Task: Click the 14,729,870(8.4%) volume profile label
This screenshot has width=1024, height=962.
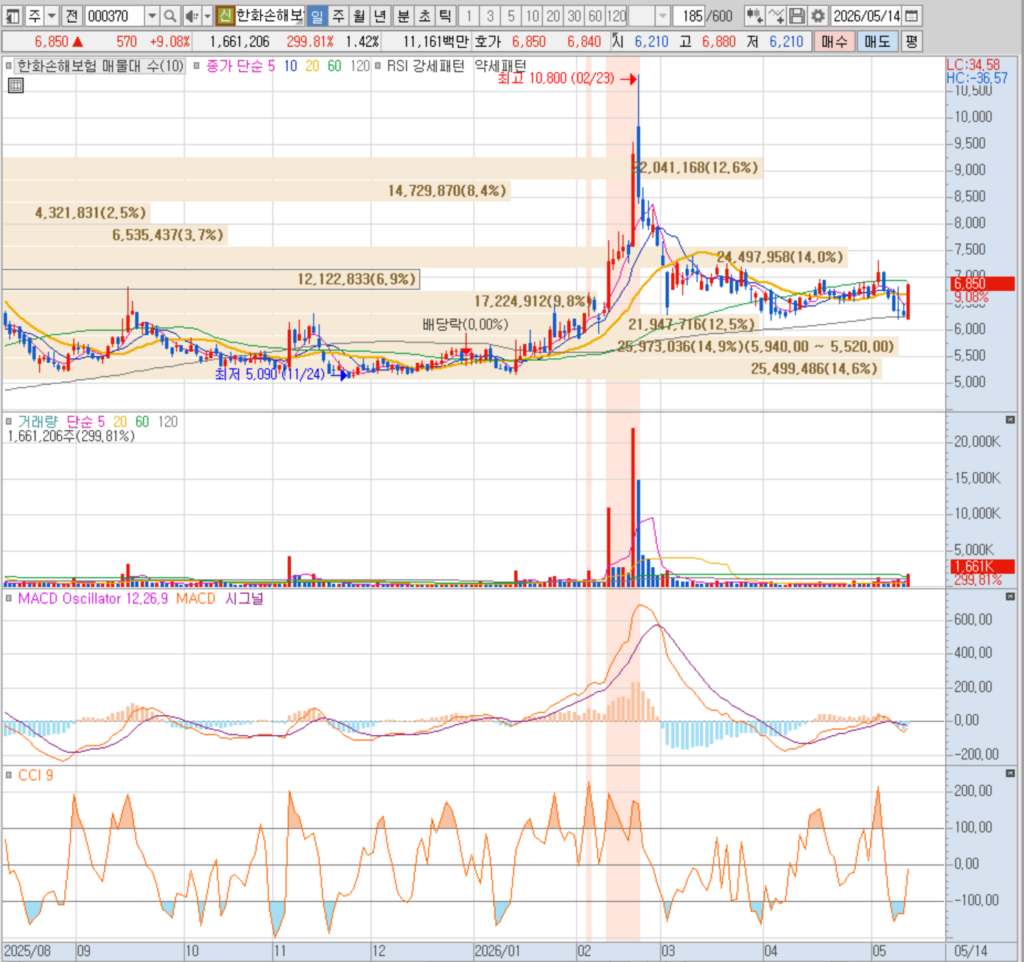Action: click(x=447, y=191)
